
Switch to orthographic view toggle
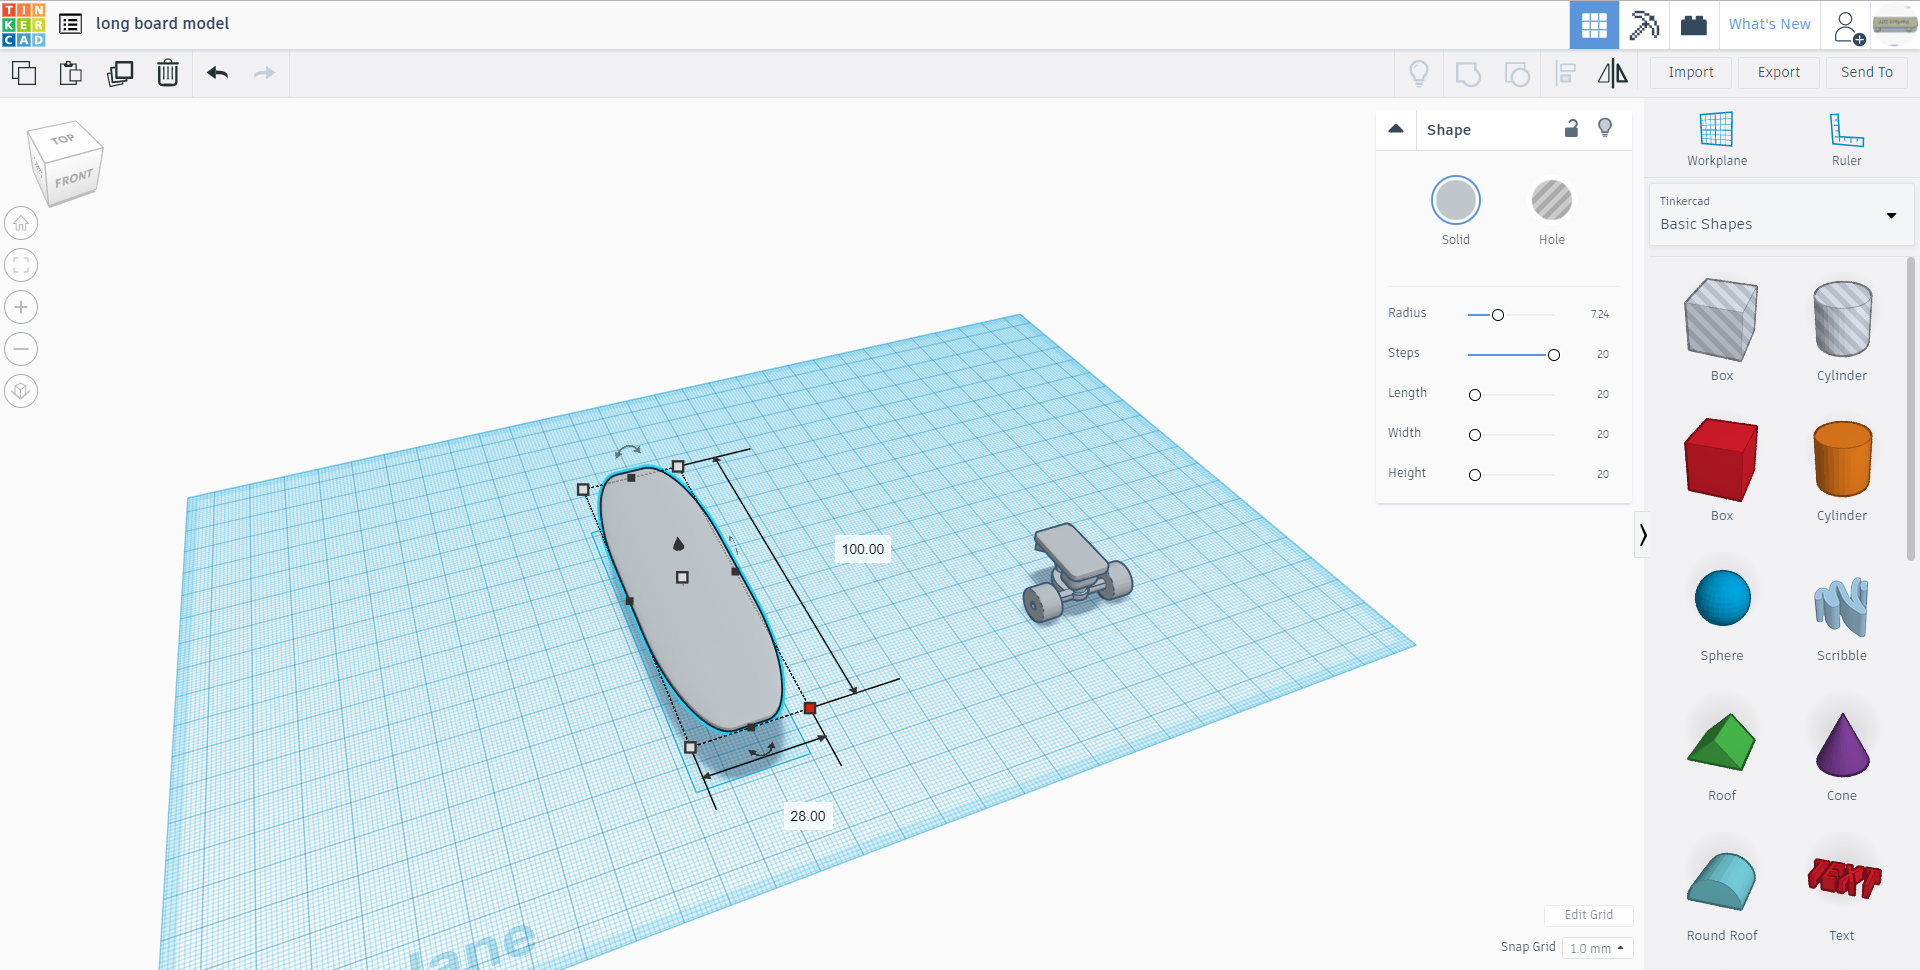pyautogui.click(x=21, y=391)
